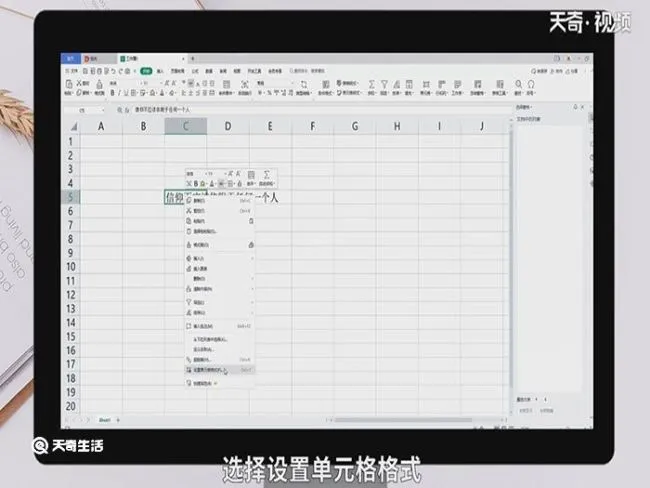Click the formula bar text
Image resolution: width=650 pixels, height=488 pixels.
[x=162, y=110]
